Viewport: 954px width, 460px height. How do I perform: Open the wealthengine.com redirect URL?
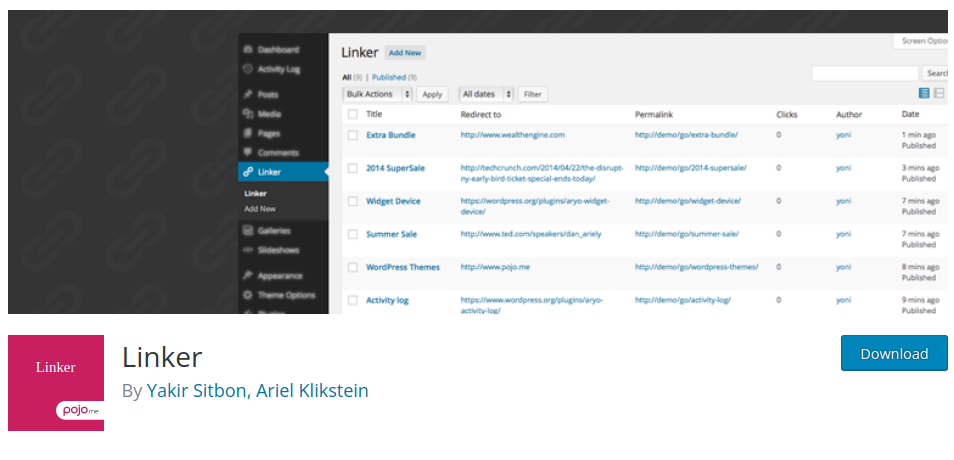coord(512,135)
